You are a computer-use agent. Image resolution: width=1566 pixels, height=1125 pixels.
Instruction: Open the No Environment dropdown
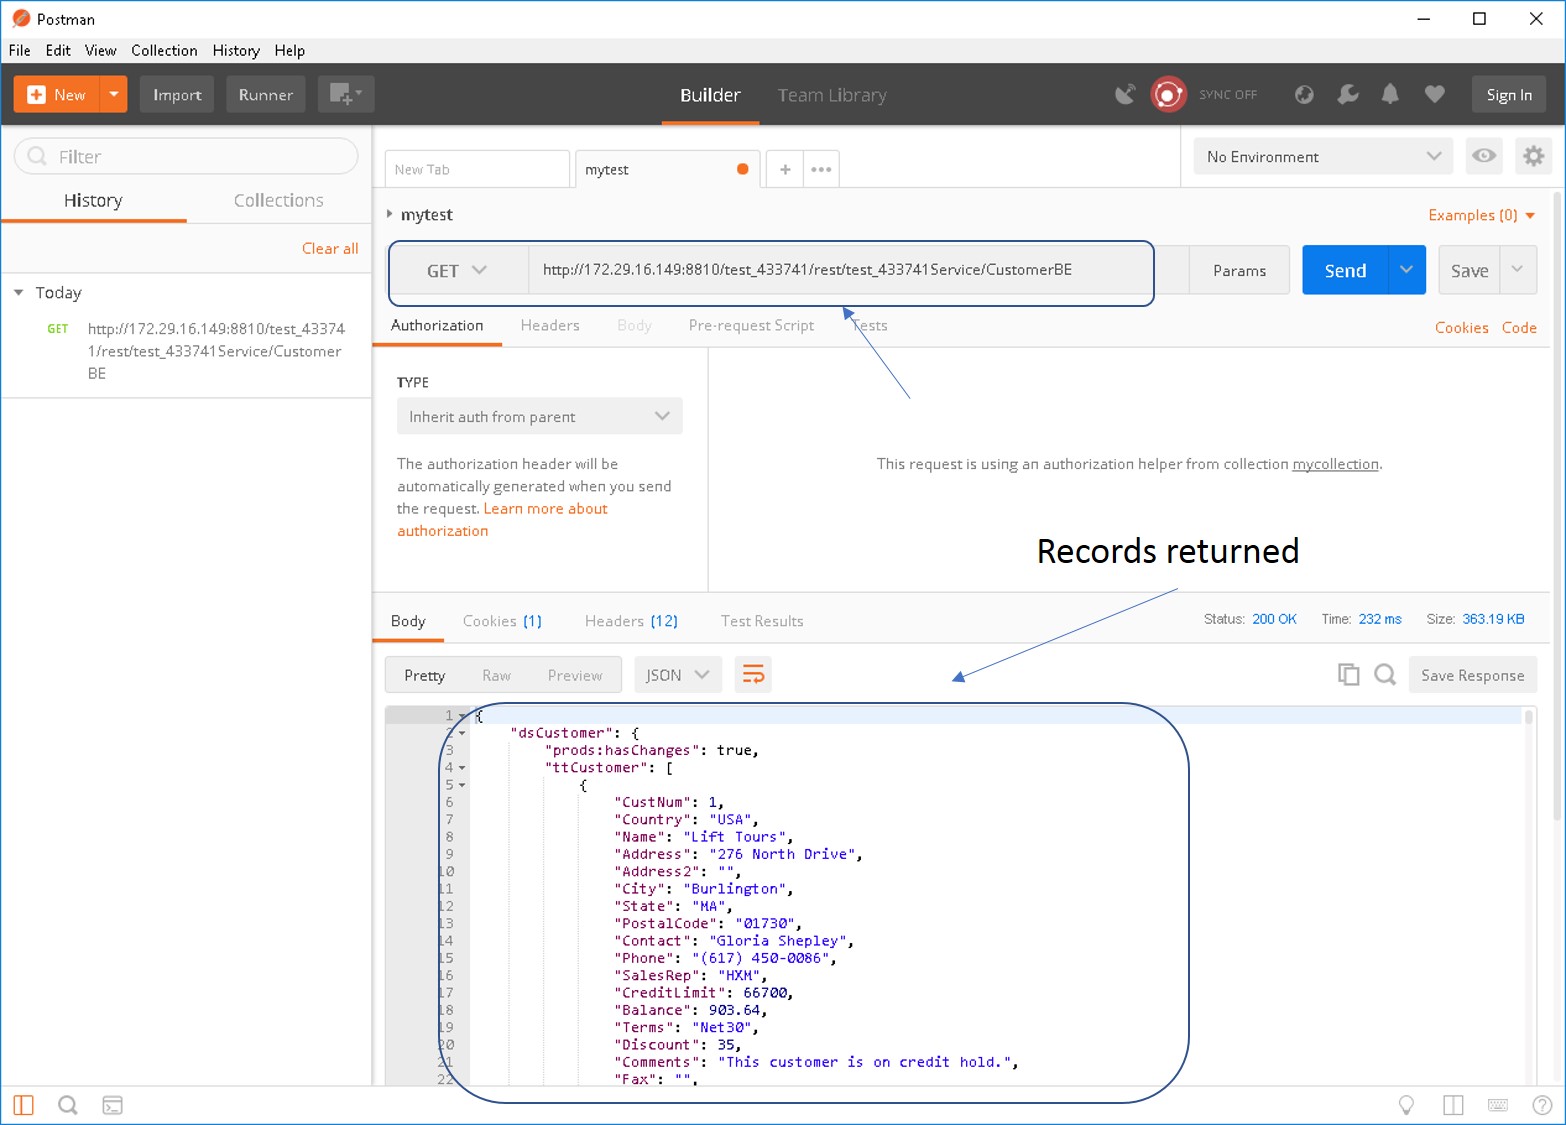1324,156
